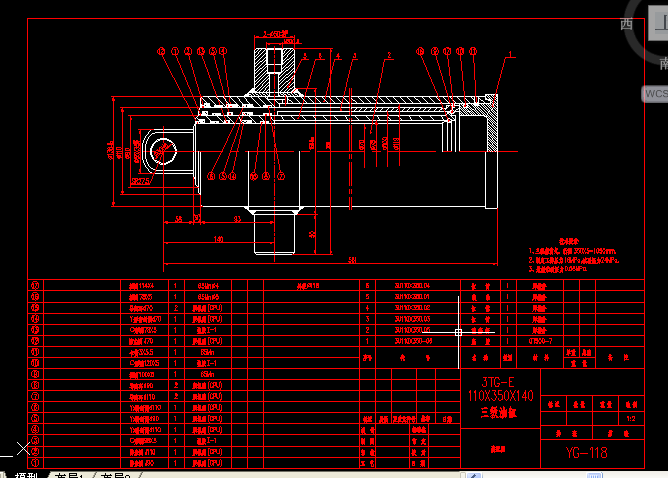Open the WCS coordinate system dropdown
This screenshot has height=478, width=668.
tap(655, 94)
